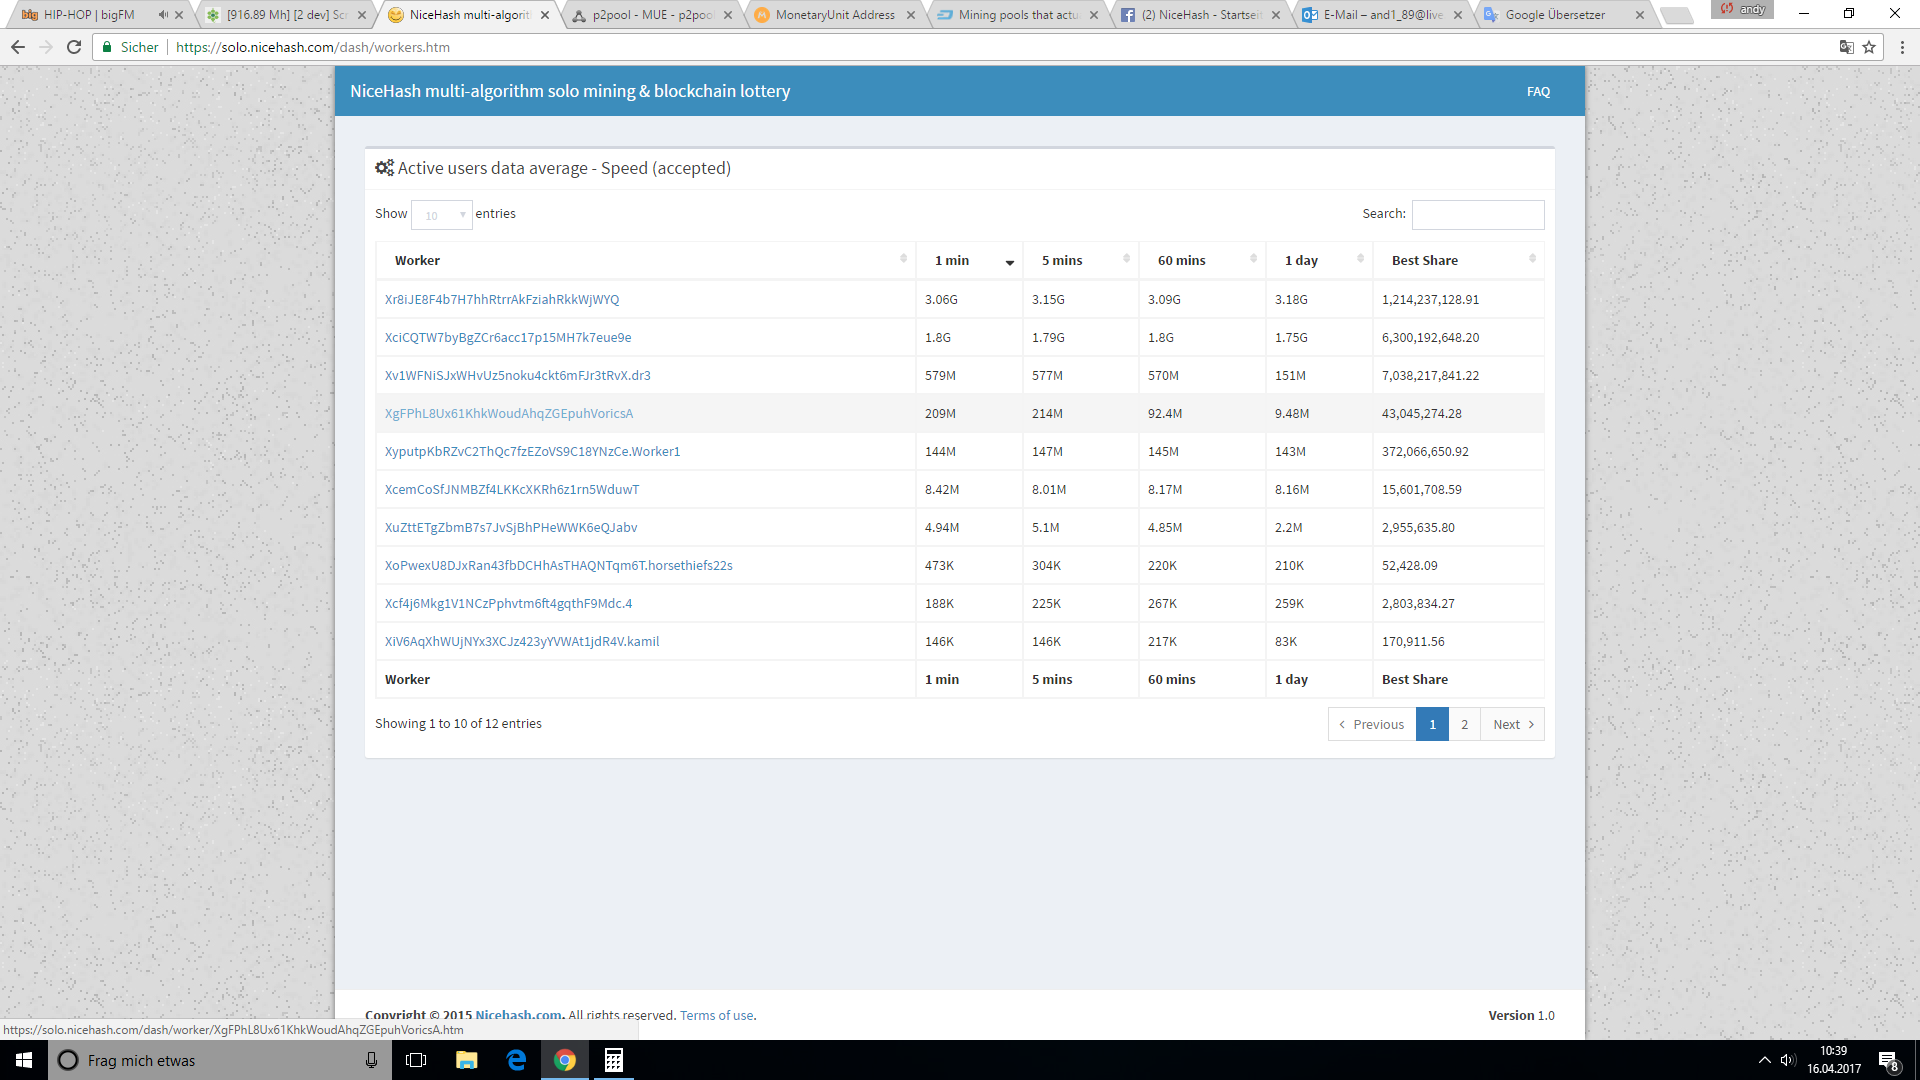Sort by 60 mins column
The height and width of the screenshot is (1080, 1920).
[1202, 260]
